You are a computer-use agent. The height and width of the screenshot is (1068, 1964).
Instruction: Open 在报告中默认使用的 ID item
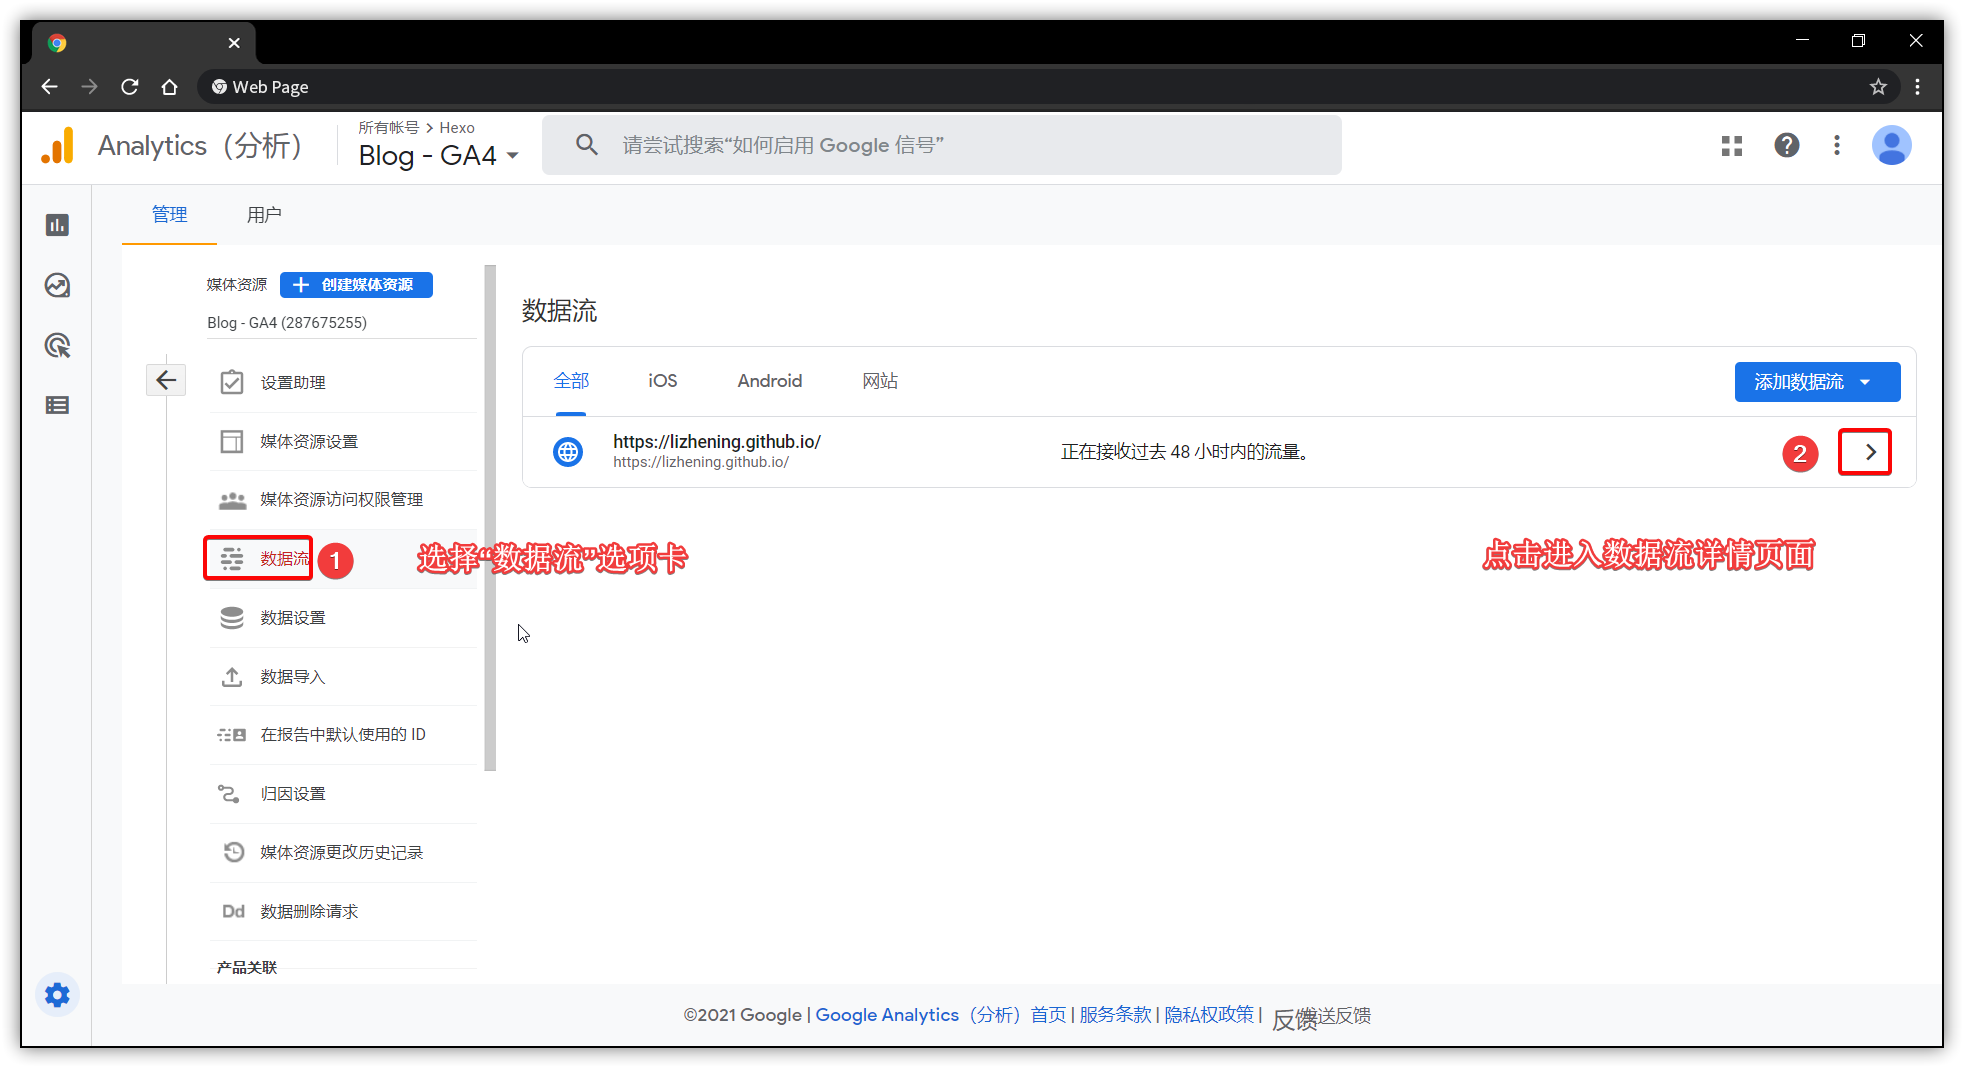(x=343, y=735)
